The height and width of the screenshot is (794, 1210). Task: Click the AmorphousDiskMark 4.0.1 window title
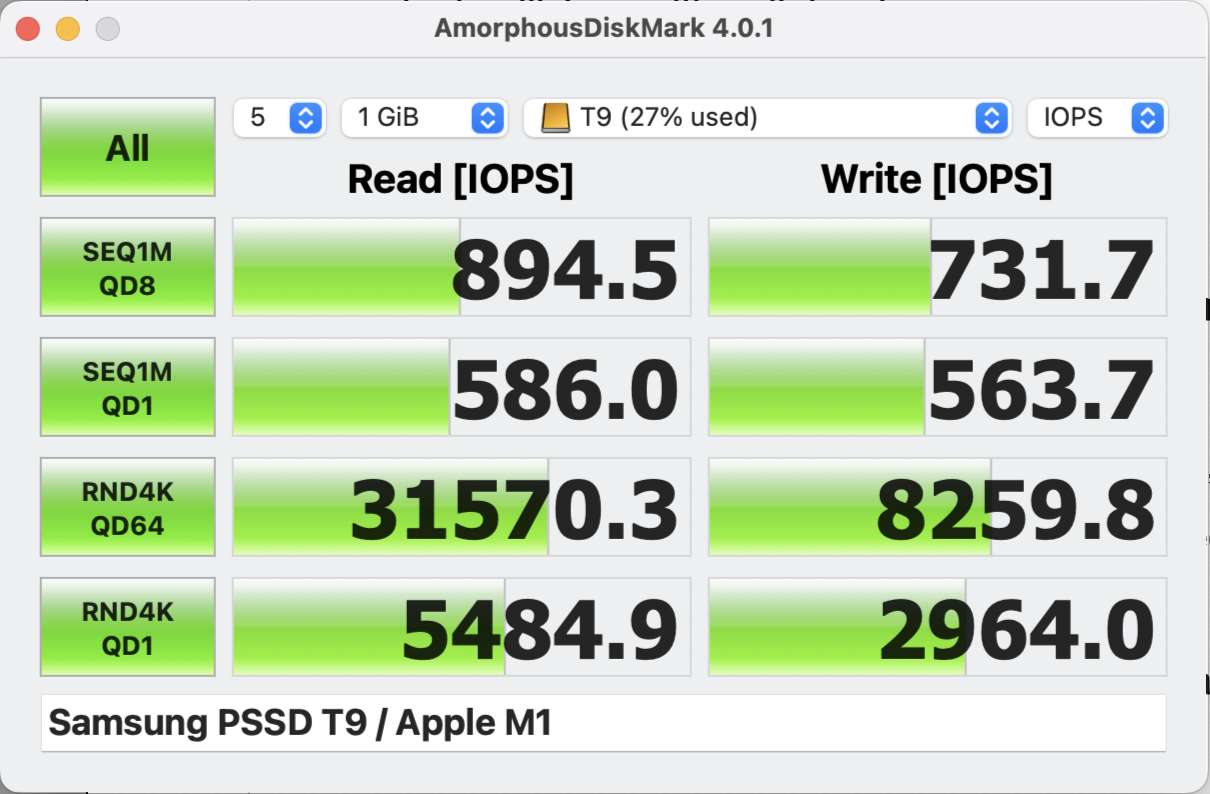(x=604, y=28)
